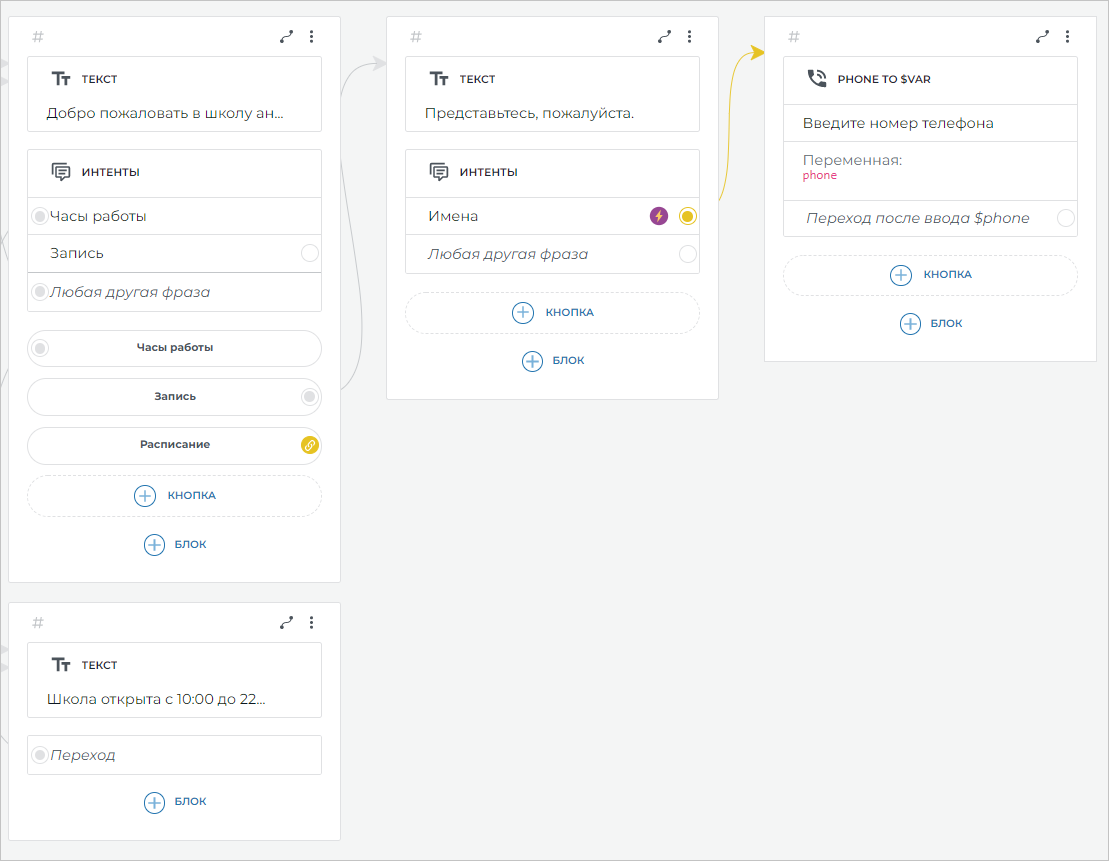Click connection icon on Phone to $var block

point(1043,37)
